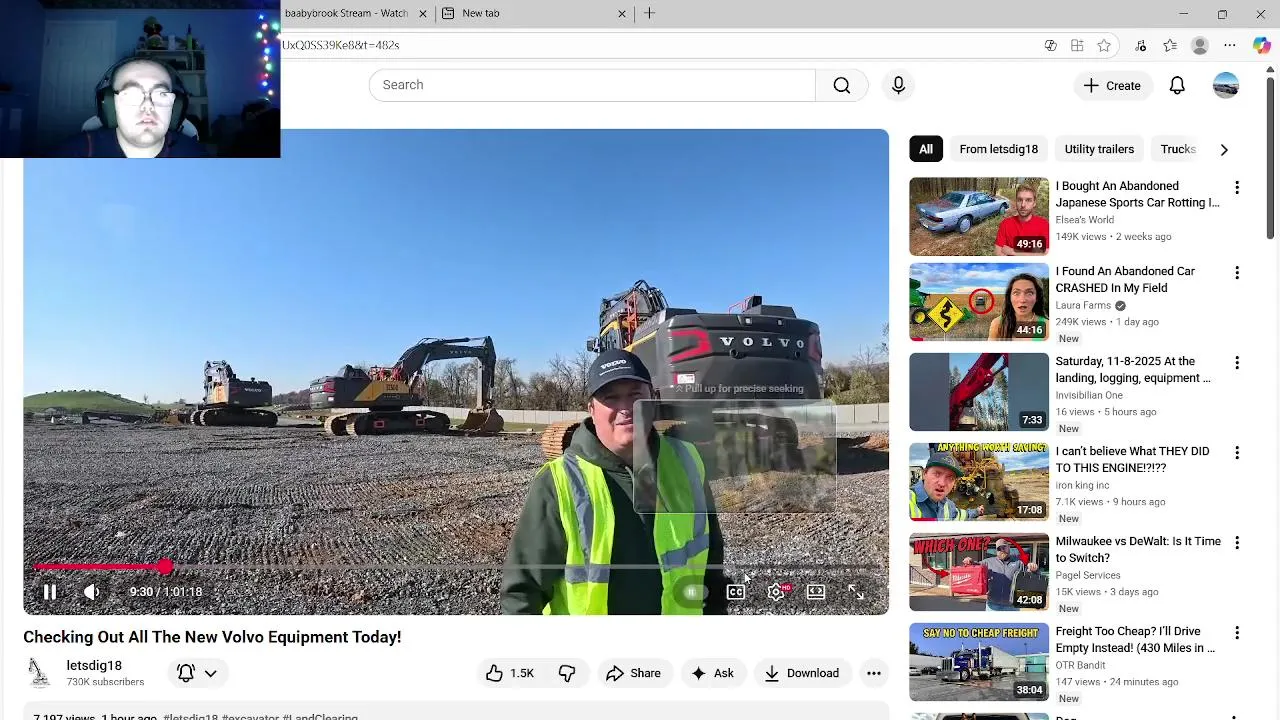
Task: Open the can't believe What THEY DID thumbnail
Action: click(x=979, y=482)
